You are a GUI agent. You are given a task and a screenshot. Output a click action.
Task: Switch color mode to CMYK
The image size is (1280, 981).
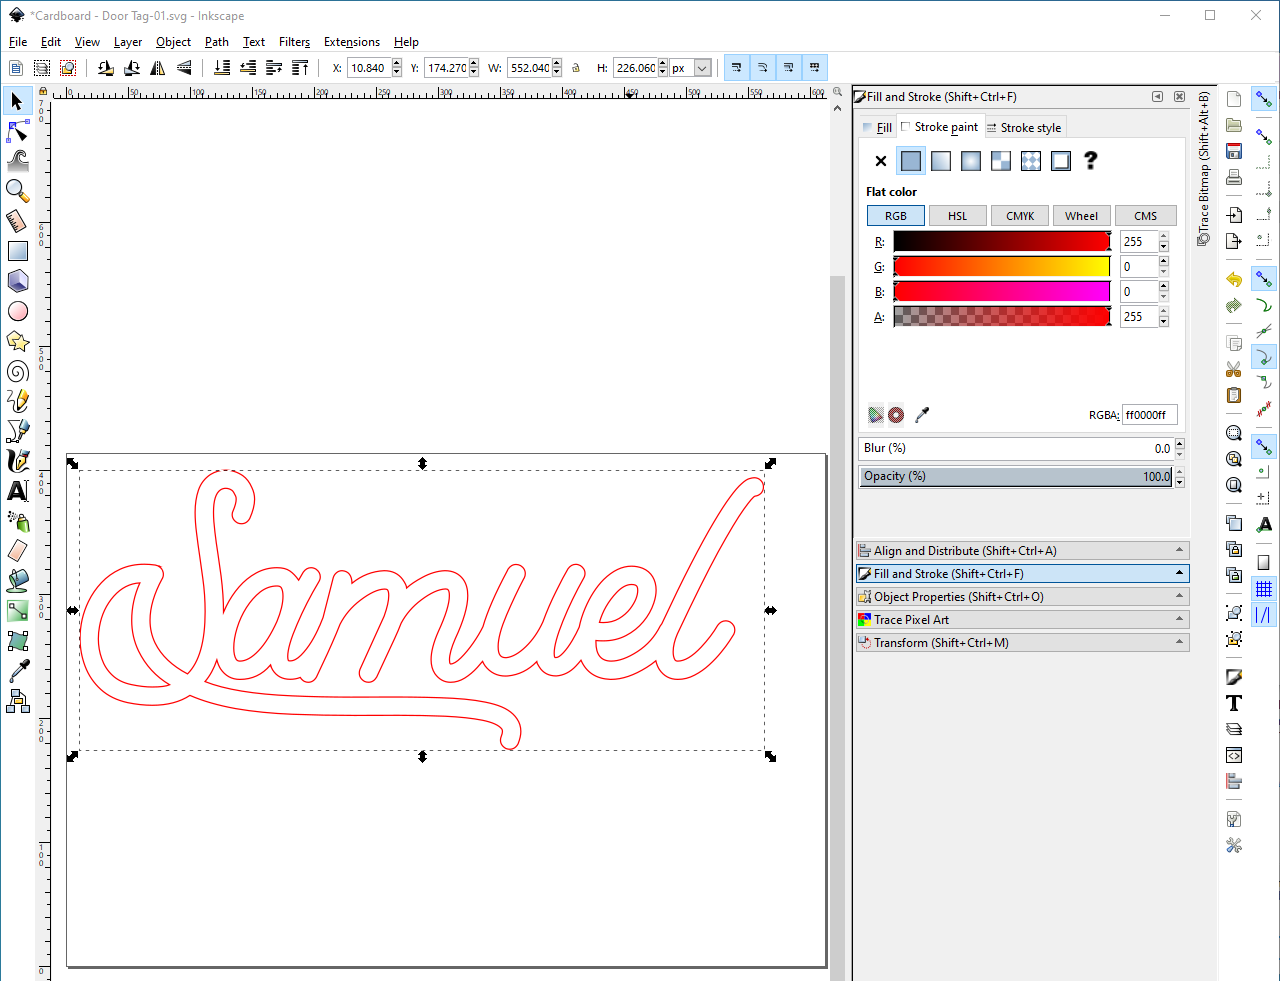(x=1020, y=215)
